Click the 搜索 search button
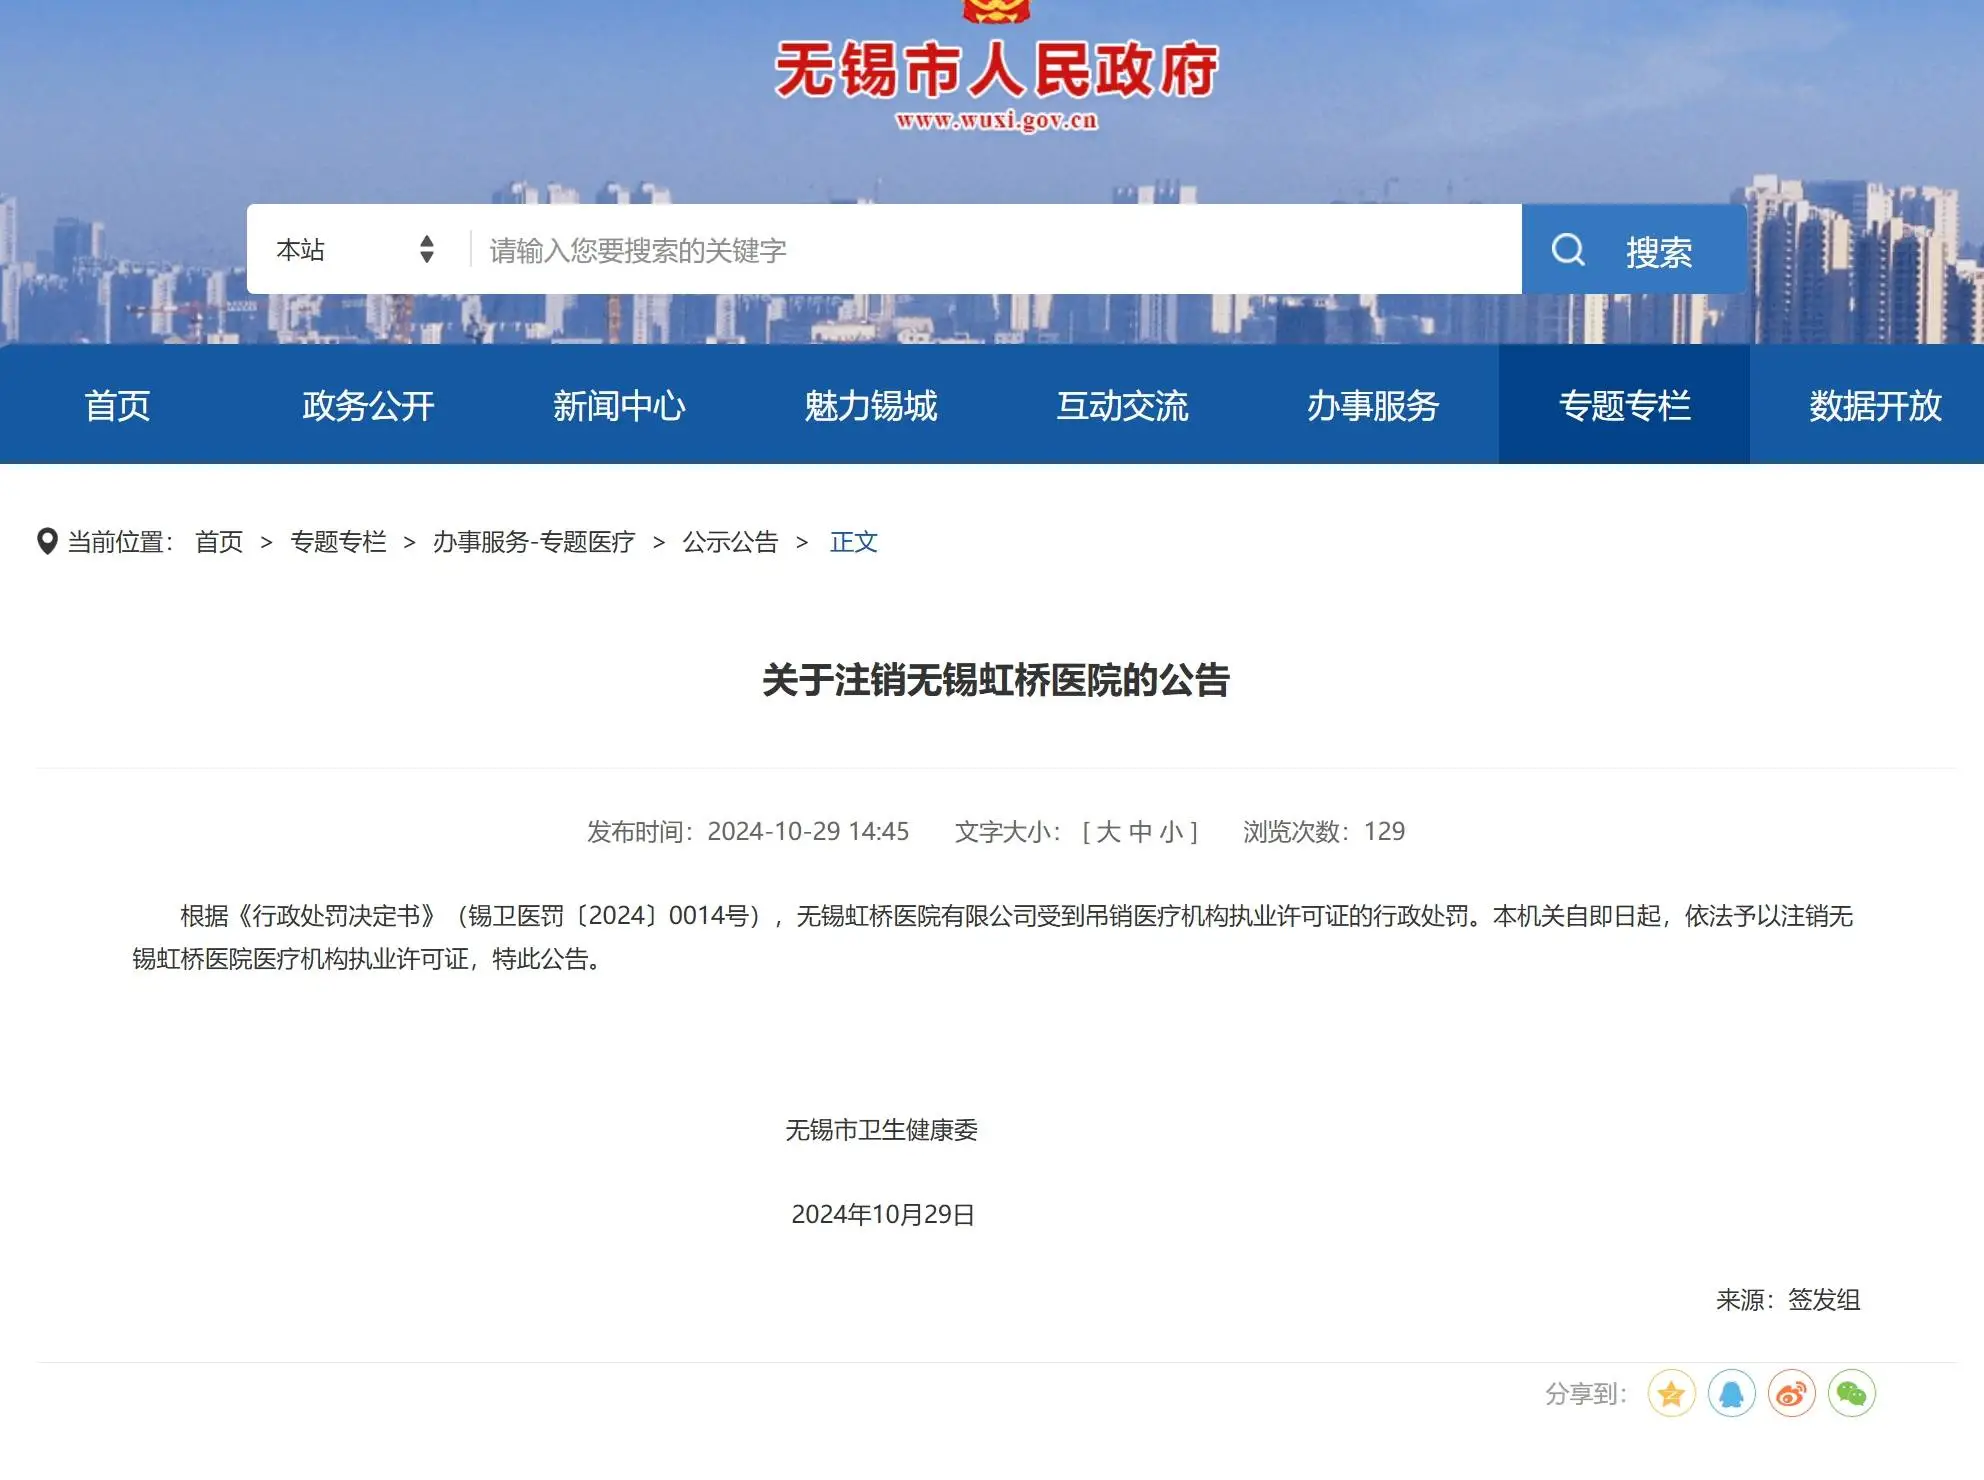The height and width of the screenshot is (1480, 1984). click(x=1657, y=252)
